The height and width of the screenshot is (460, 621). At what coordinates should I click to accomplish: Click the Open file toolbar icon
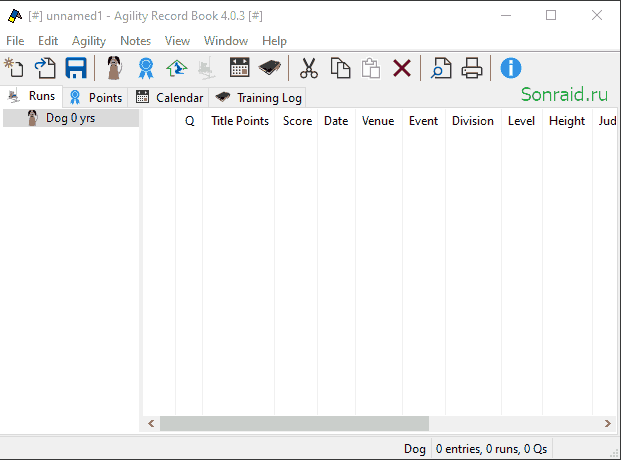[45, 68]
